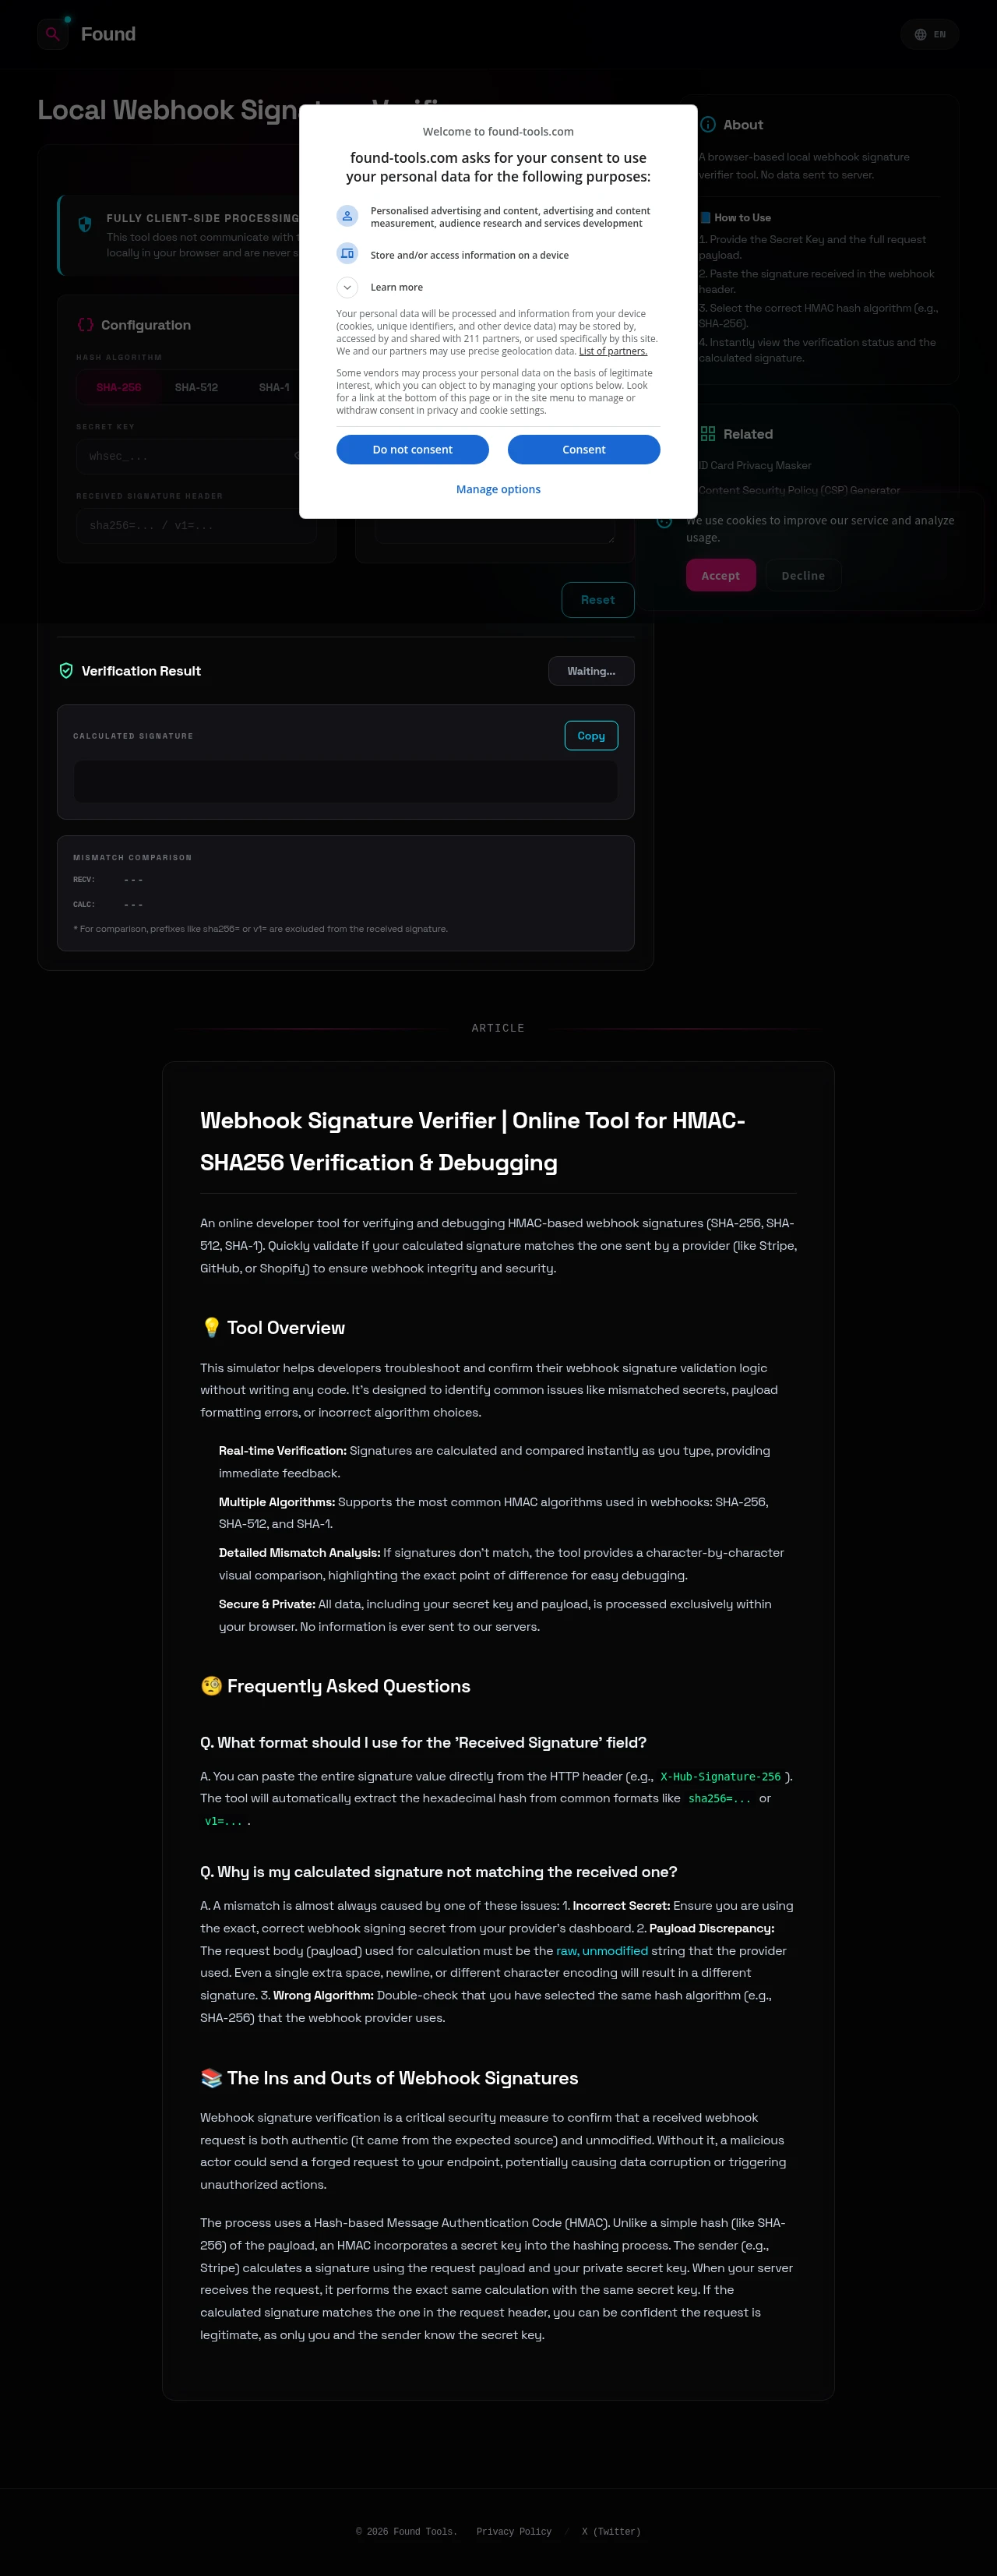997x2576 pixels.
Task: Click the Verification Result shield icon
Action: (66, 671)
